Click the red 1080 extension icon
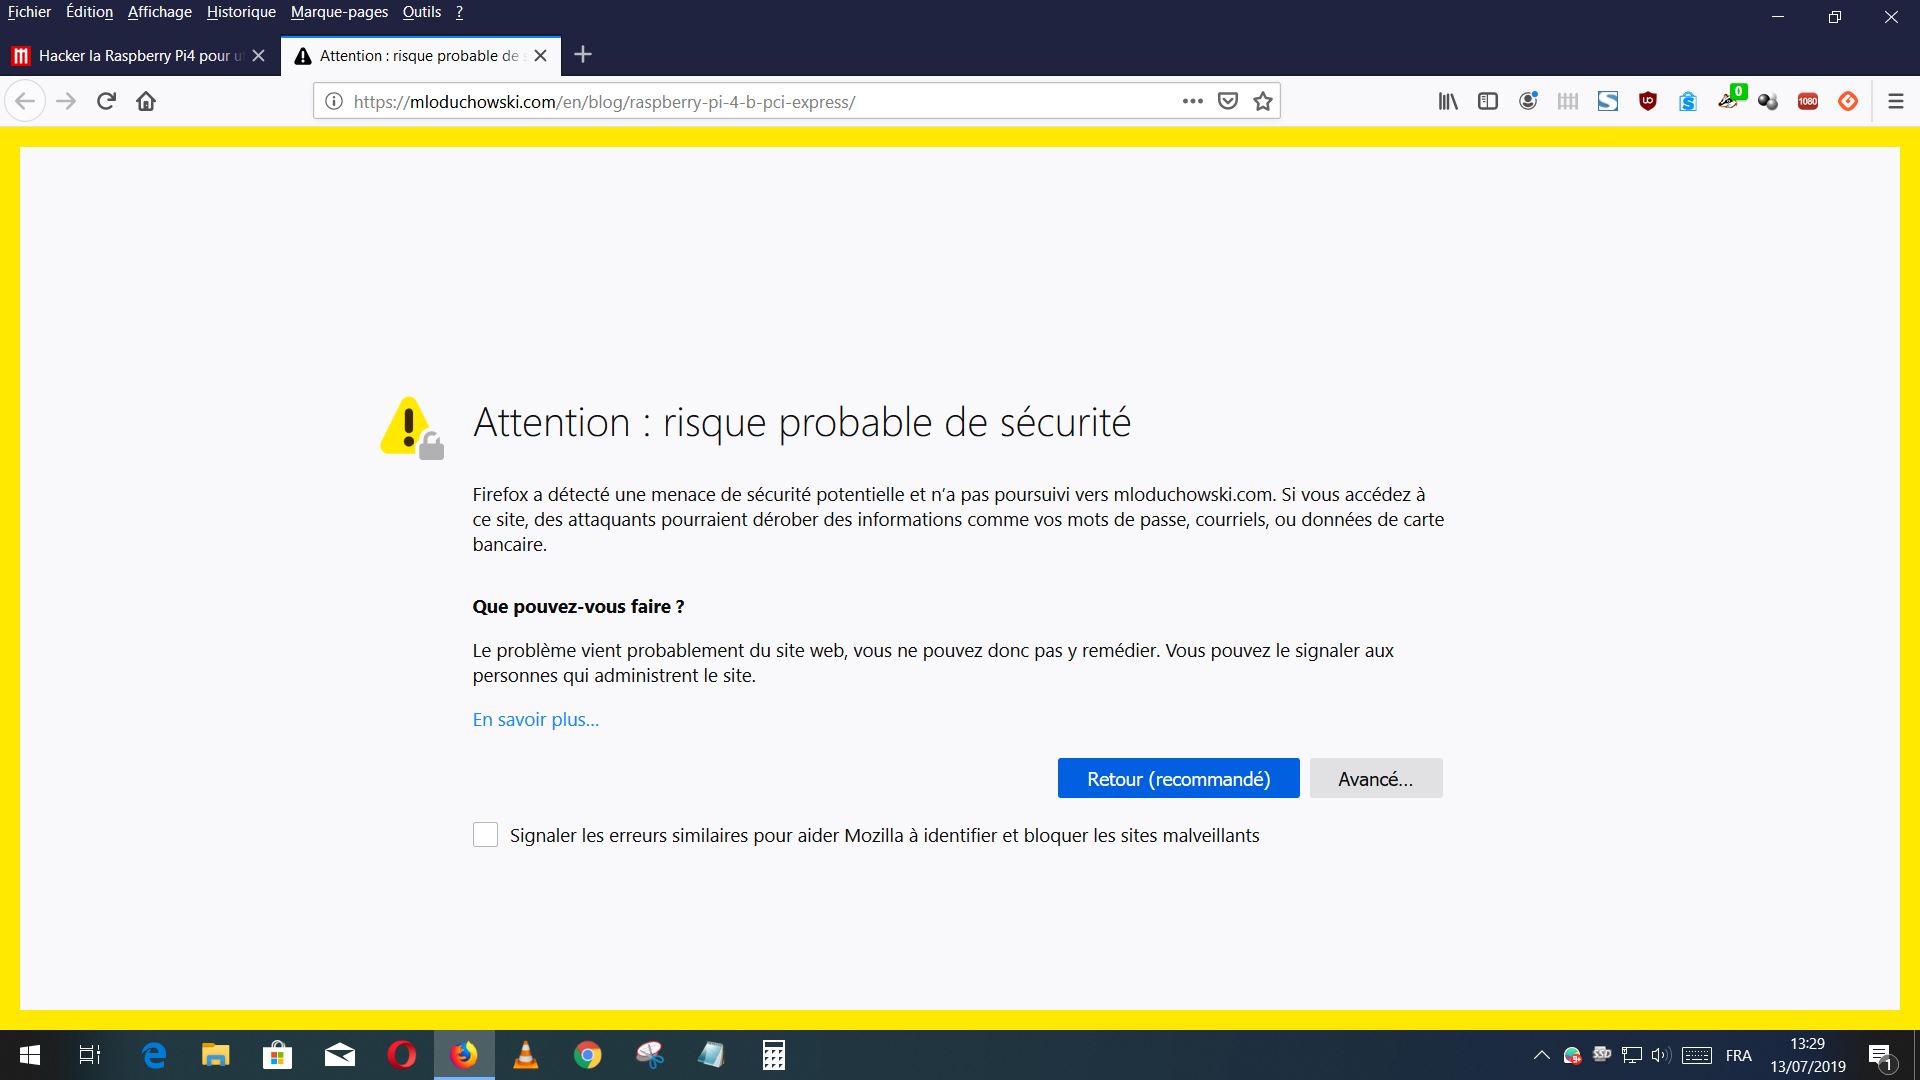 (1808, 101)
